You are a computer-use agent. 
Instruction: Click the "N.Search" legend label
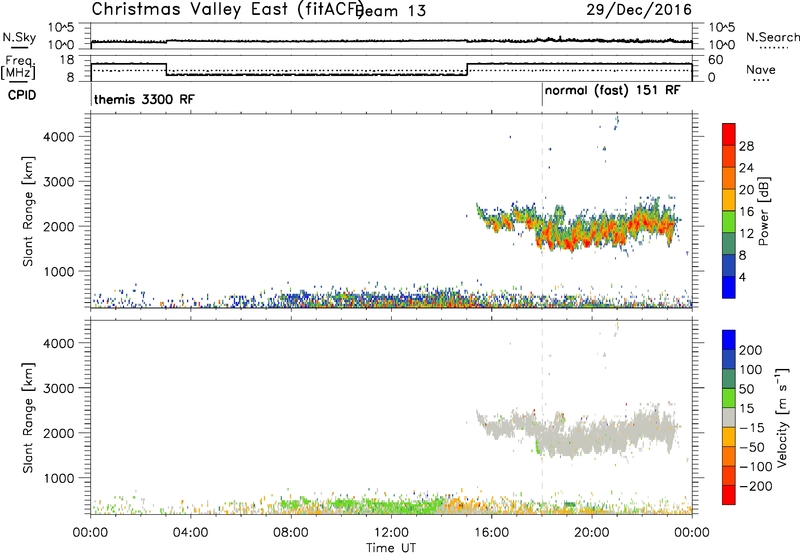(x=772, y=37)
